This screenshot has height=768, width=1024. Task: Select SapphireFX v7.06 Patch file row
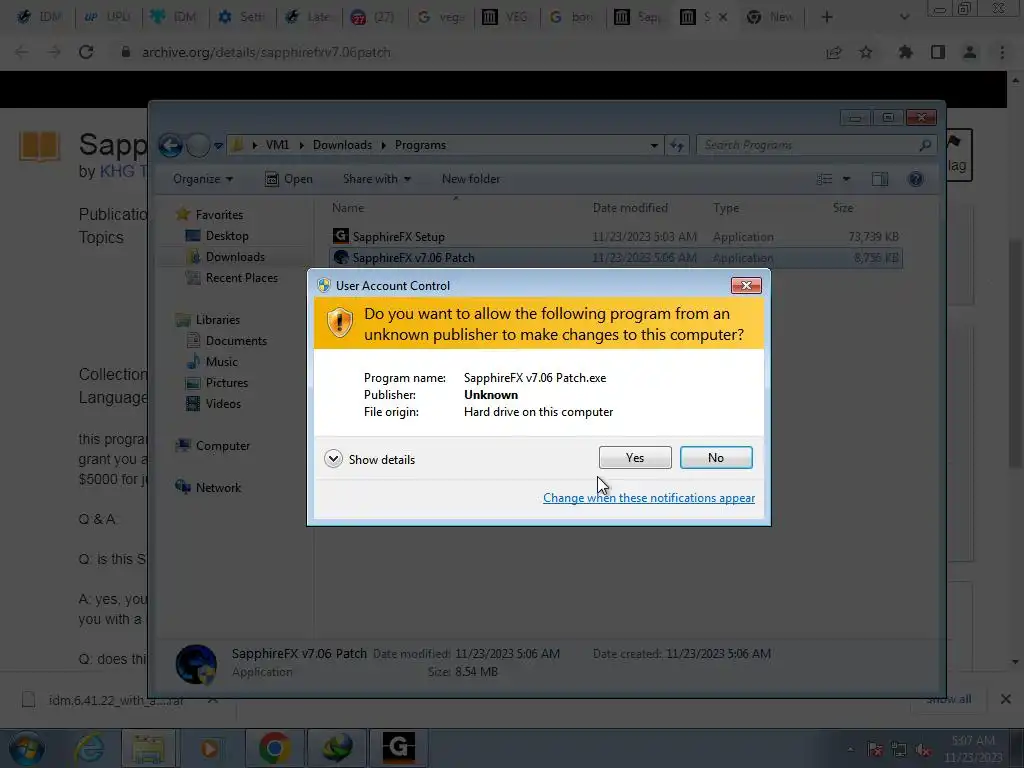click(616, 258)
